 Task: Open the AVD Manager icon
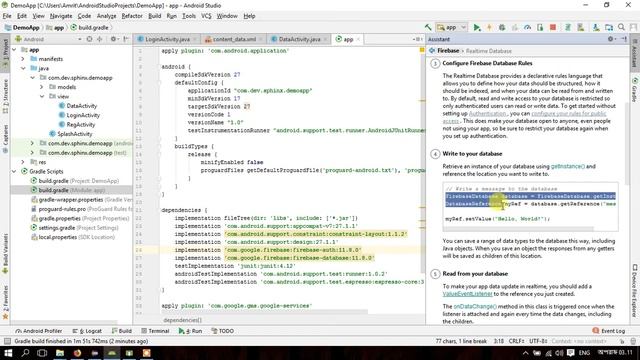pos(580,27)
